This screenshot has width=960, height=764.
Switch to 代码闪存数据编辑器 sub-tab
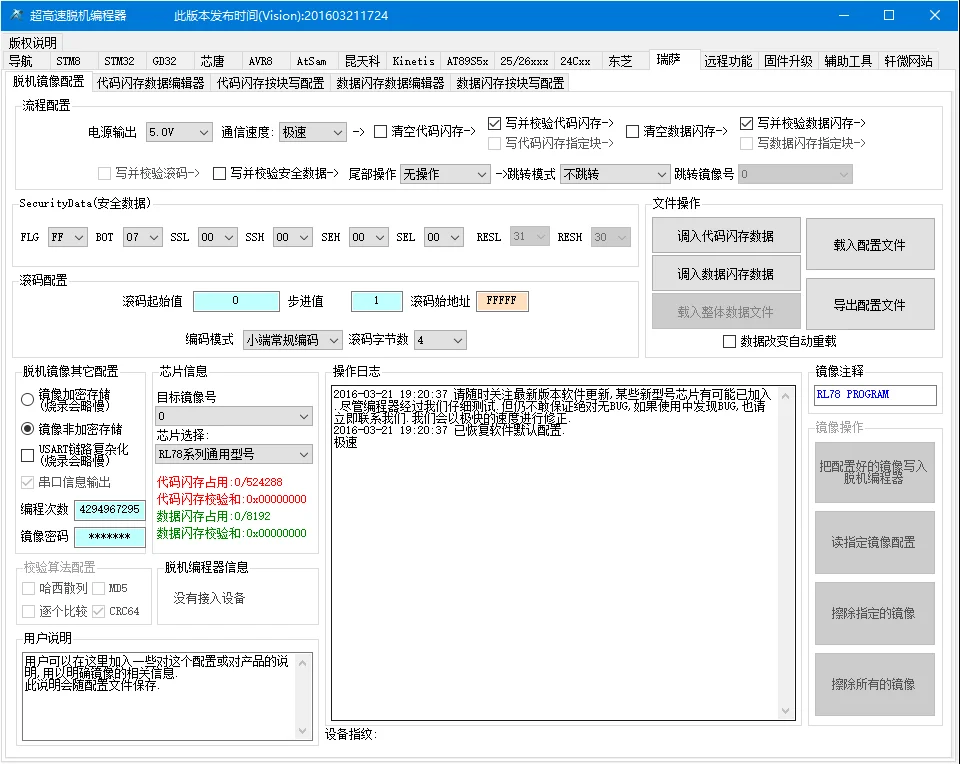tap(151, 83)
